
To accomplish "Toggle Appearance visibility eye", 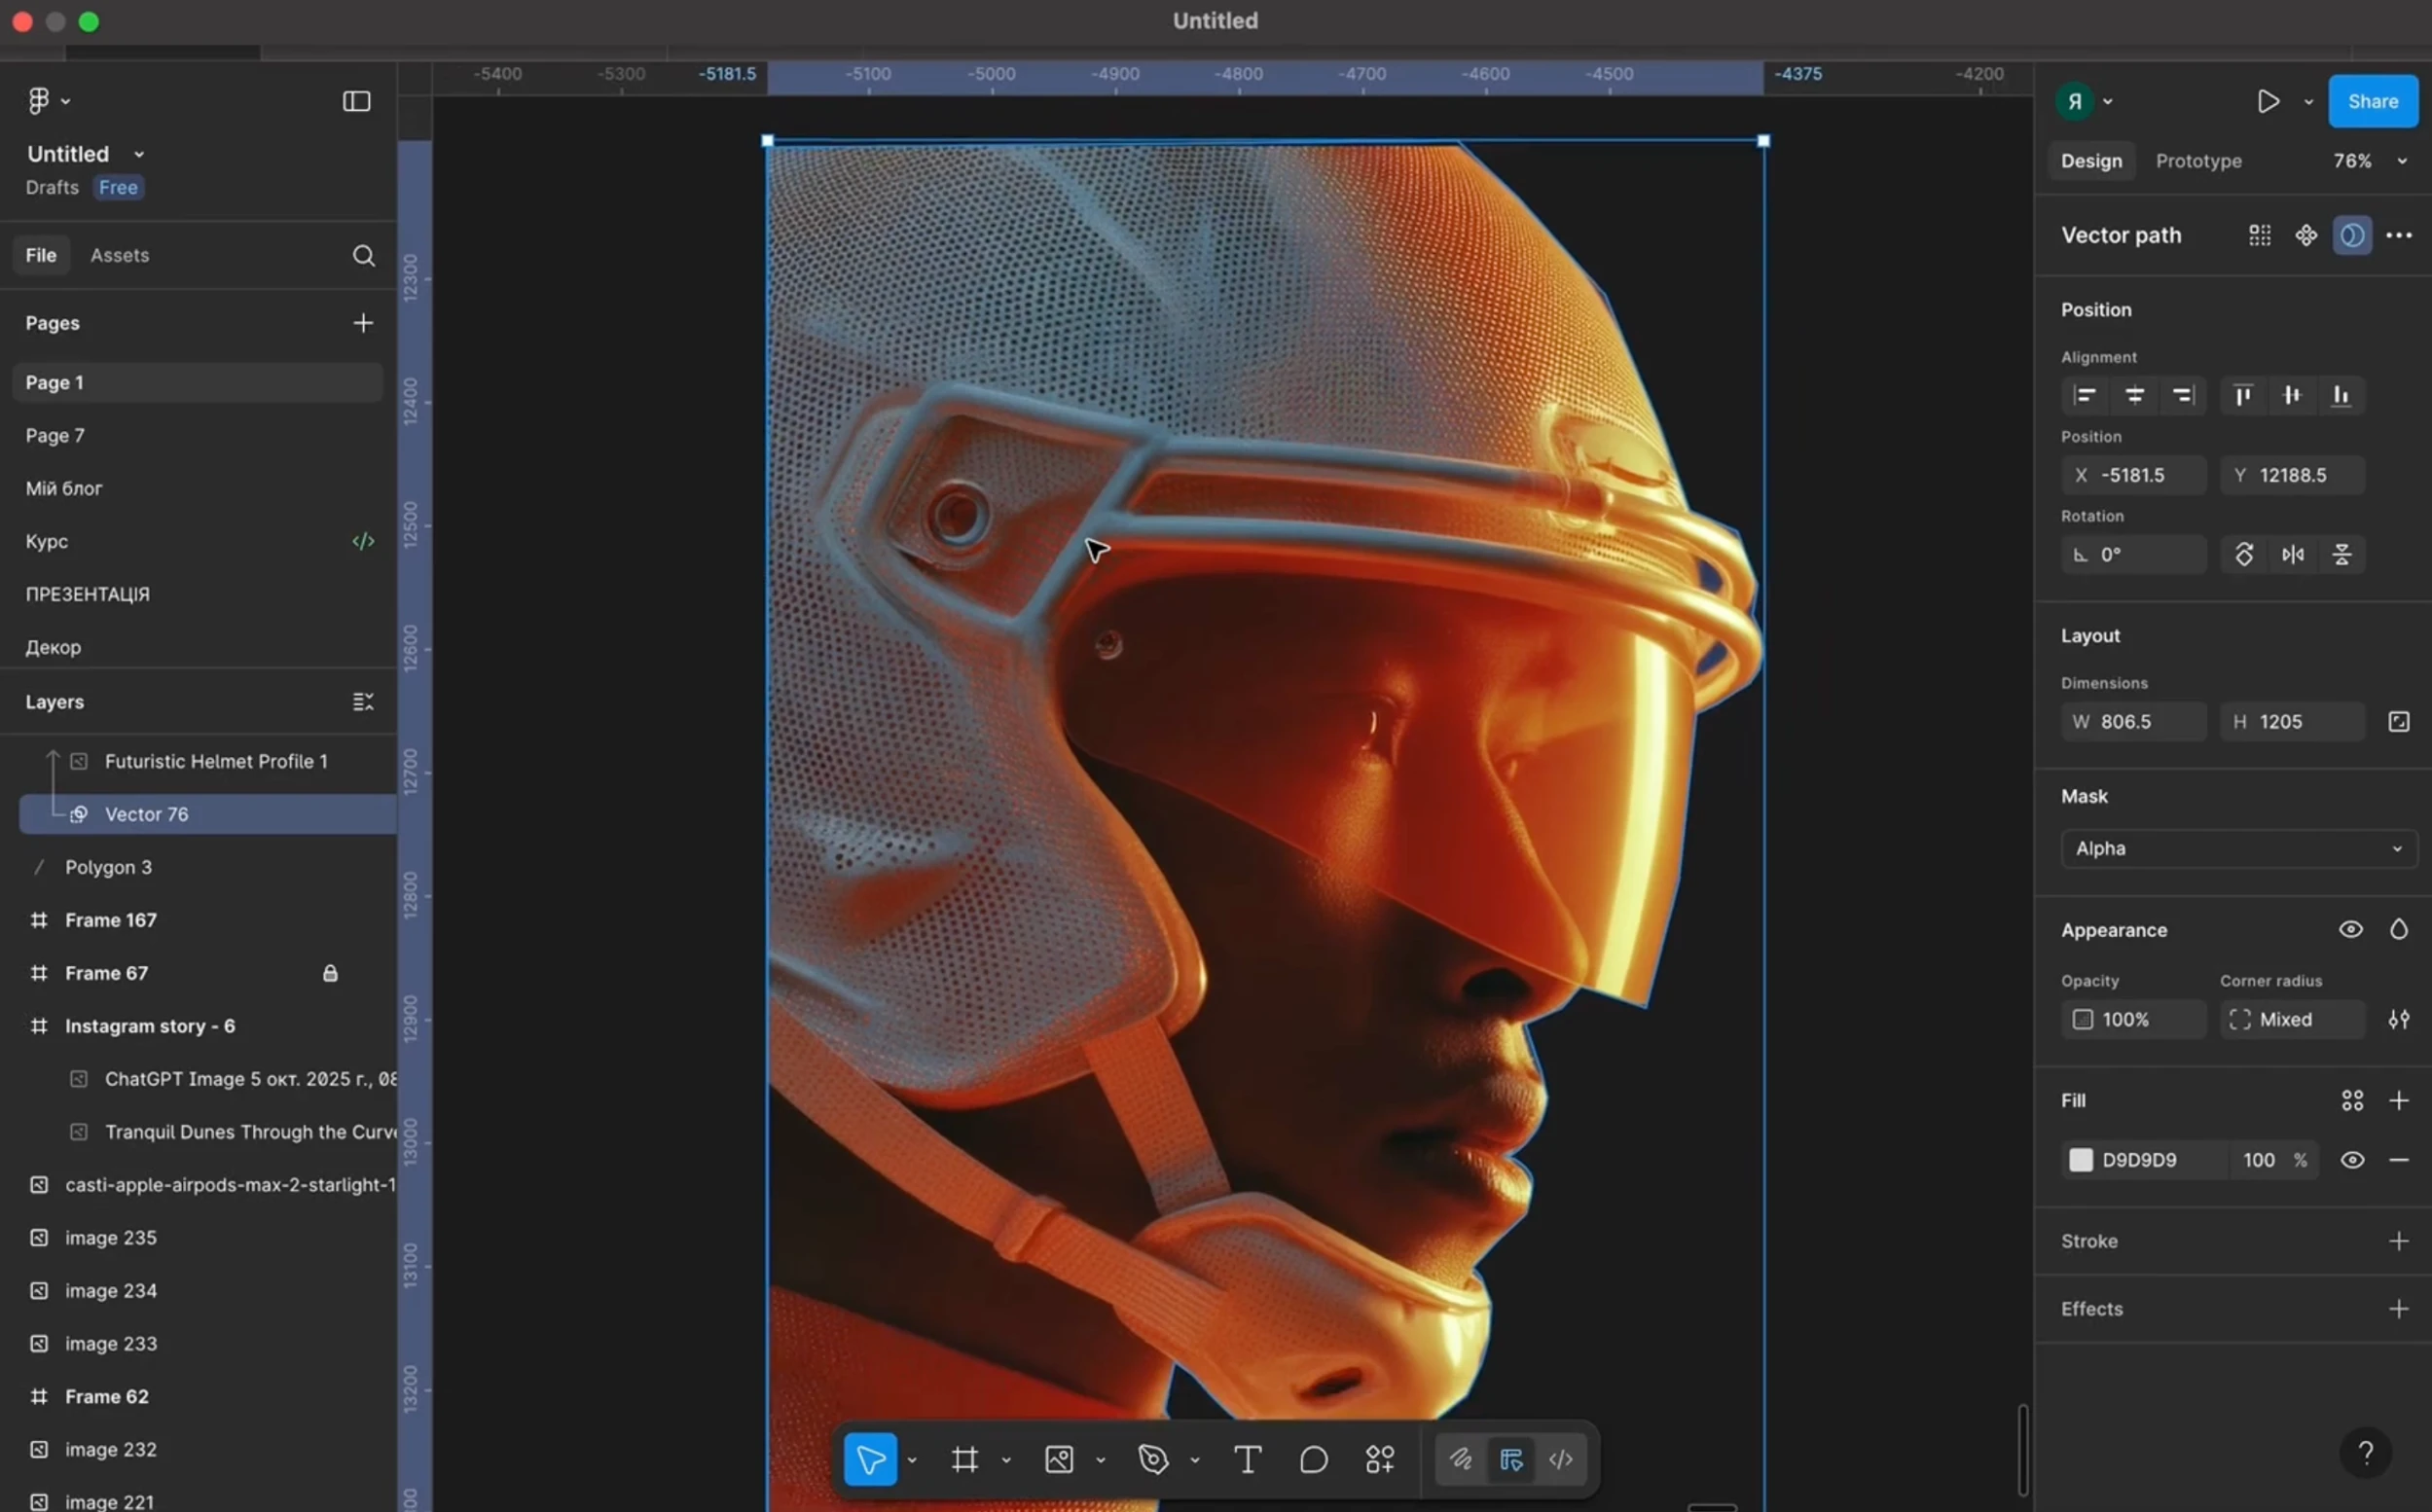I will tap(2350, 929).
